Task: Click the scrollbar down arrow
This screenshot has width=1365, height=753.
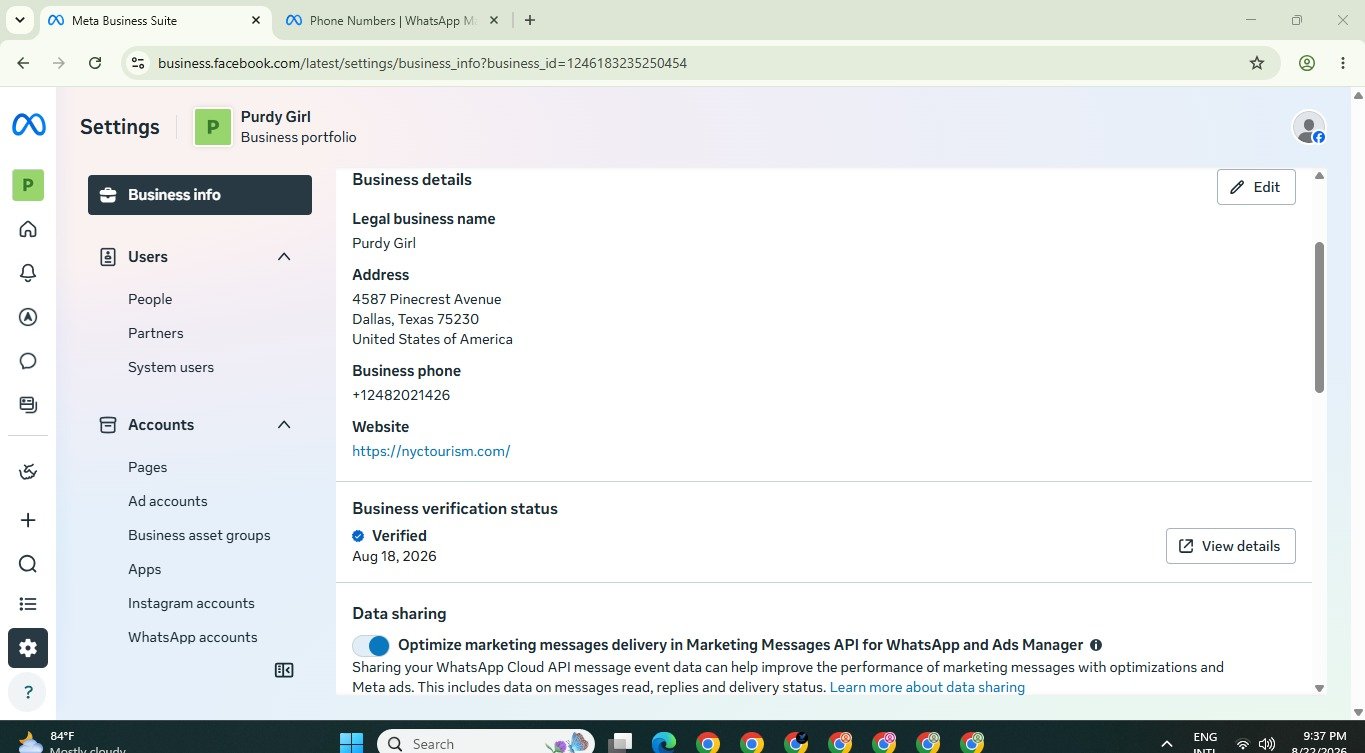Action: [1319, 688]
